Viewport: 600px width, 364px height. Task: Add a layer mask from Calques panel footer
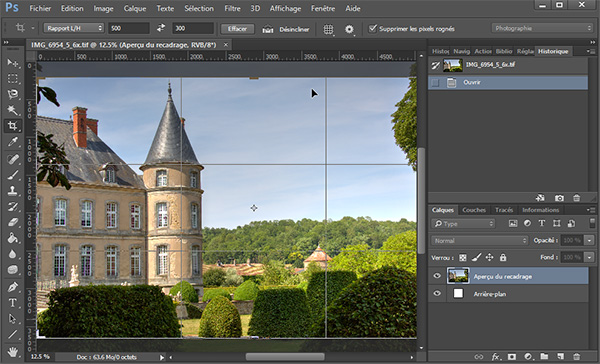pos(512,357)
